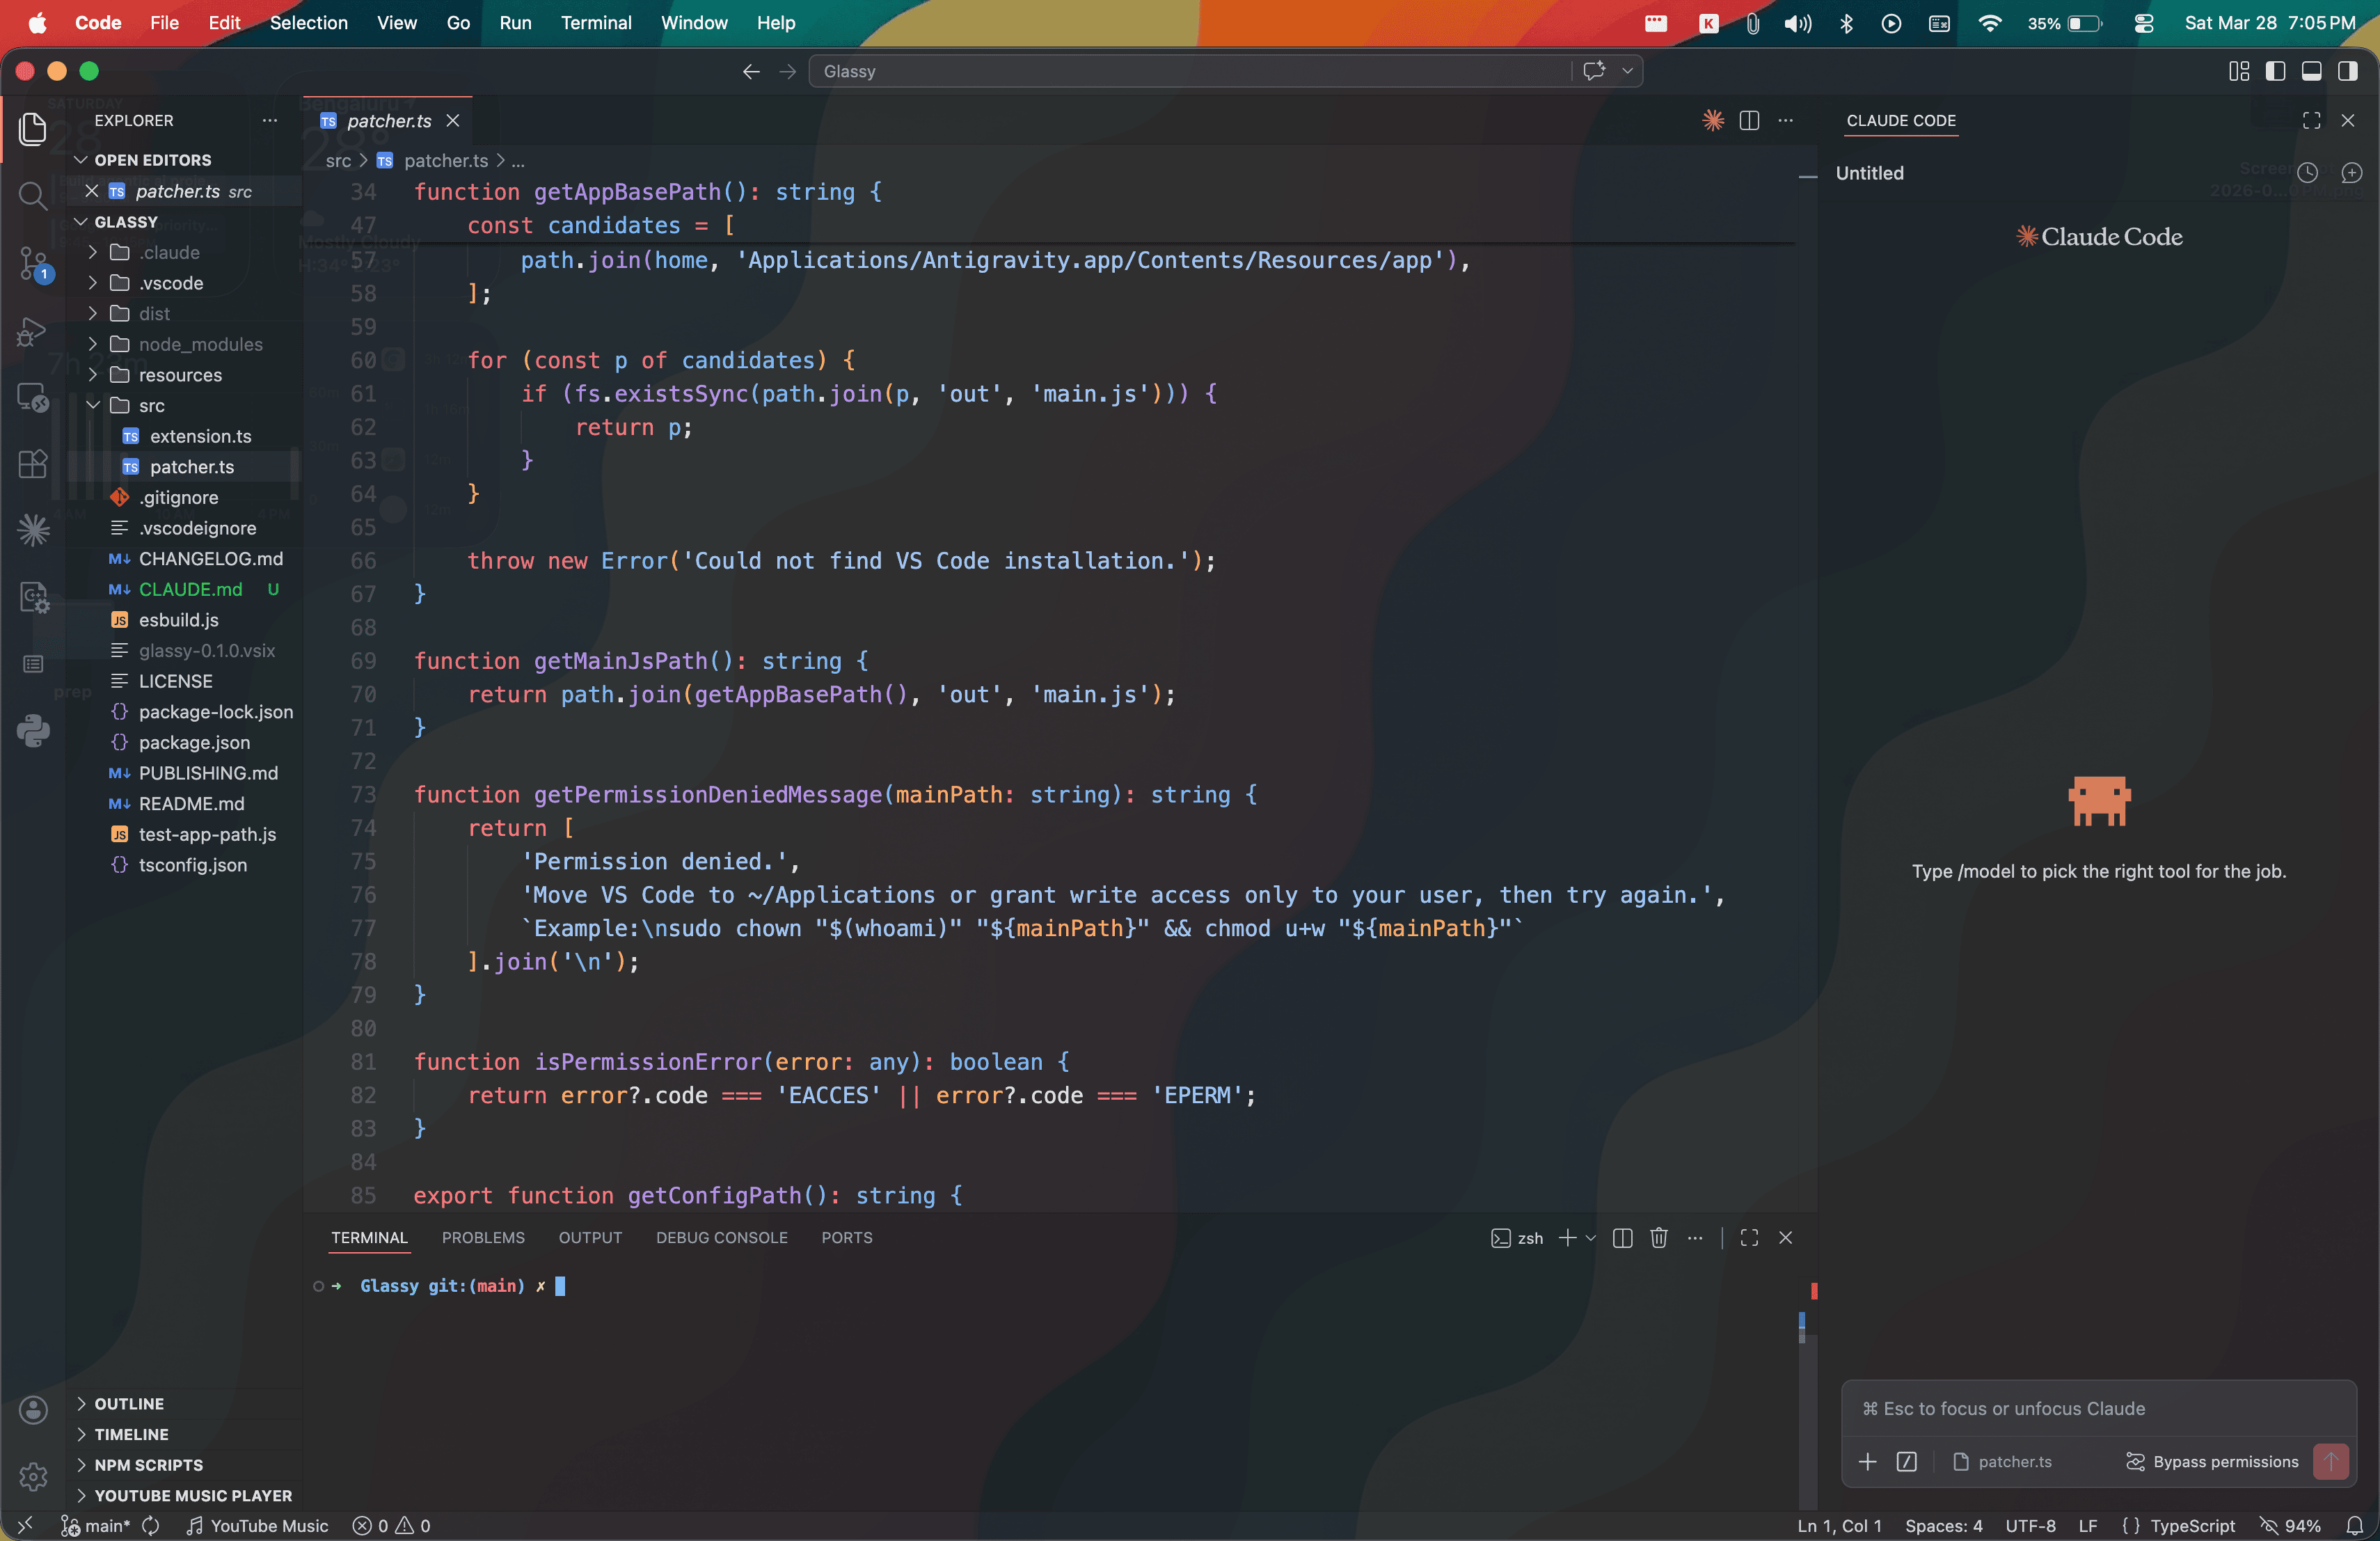Maximize the terminal panel size
Image resolution: width=2380 pixels, height=1541 pixels.
coord(1749,1238)
